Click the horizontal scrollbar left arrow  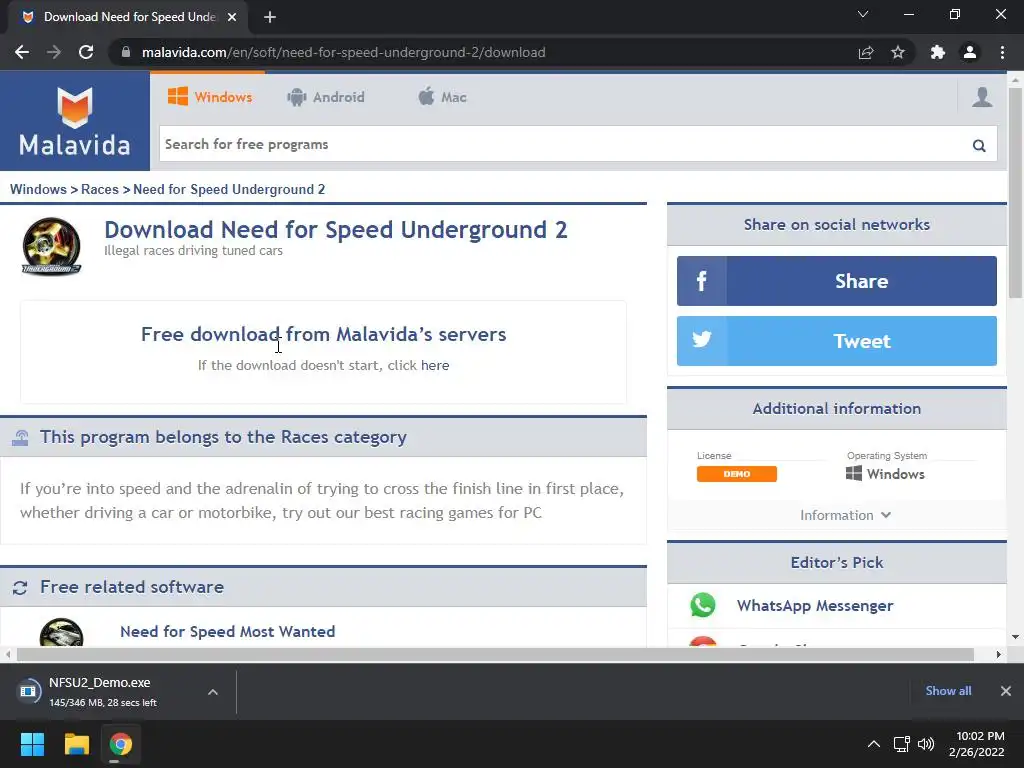point(8,654)
